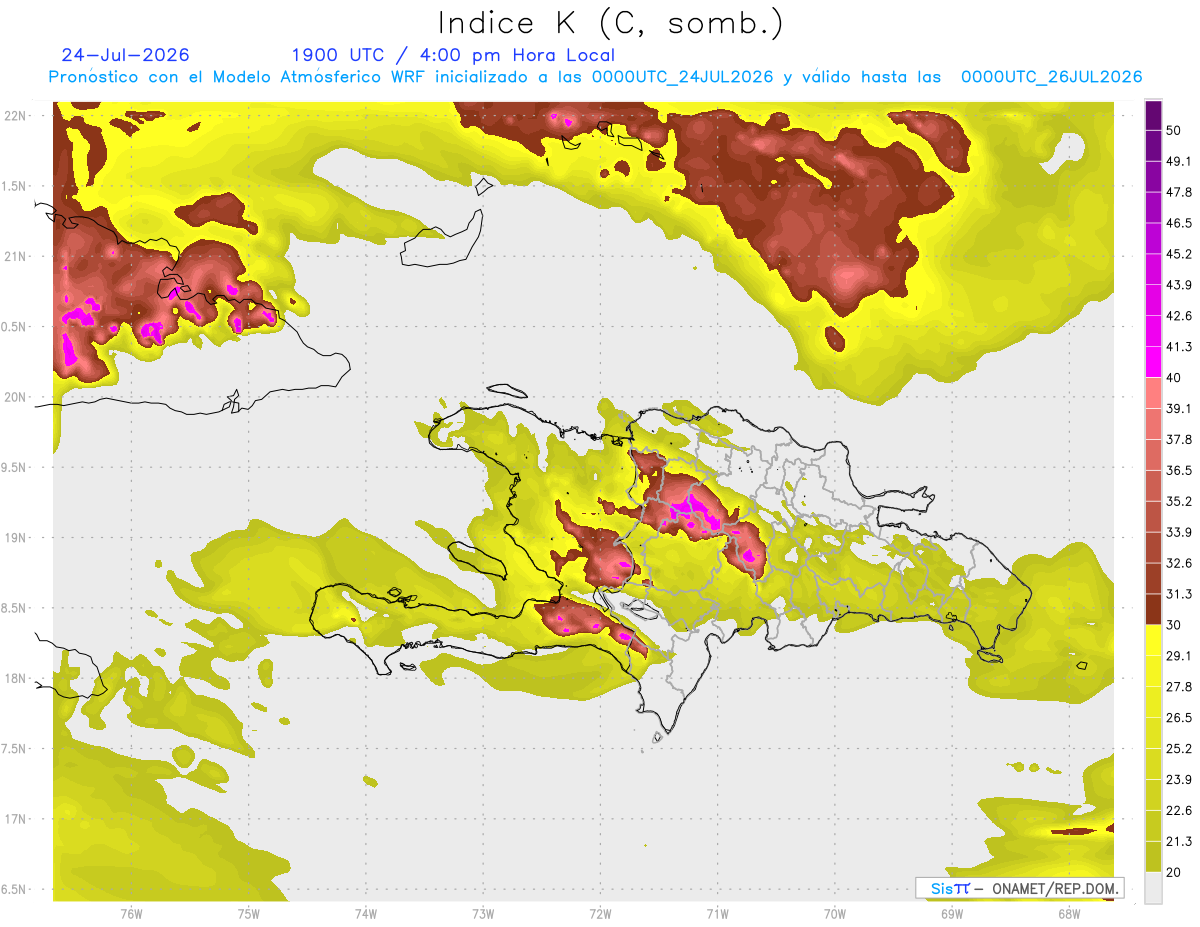This screenshot has height=927, width=1200.
Task: Click the "26.5" value on the color scale
Action: pyautogui.click(x=1178, y=718)
